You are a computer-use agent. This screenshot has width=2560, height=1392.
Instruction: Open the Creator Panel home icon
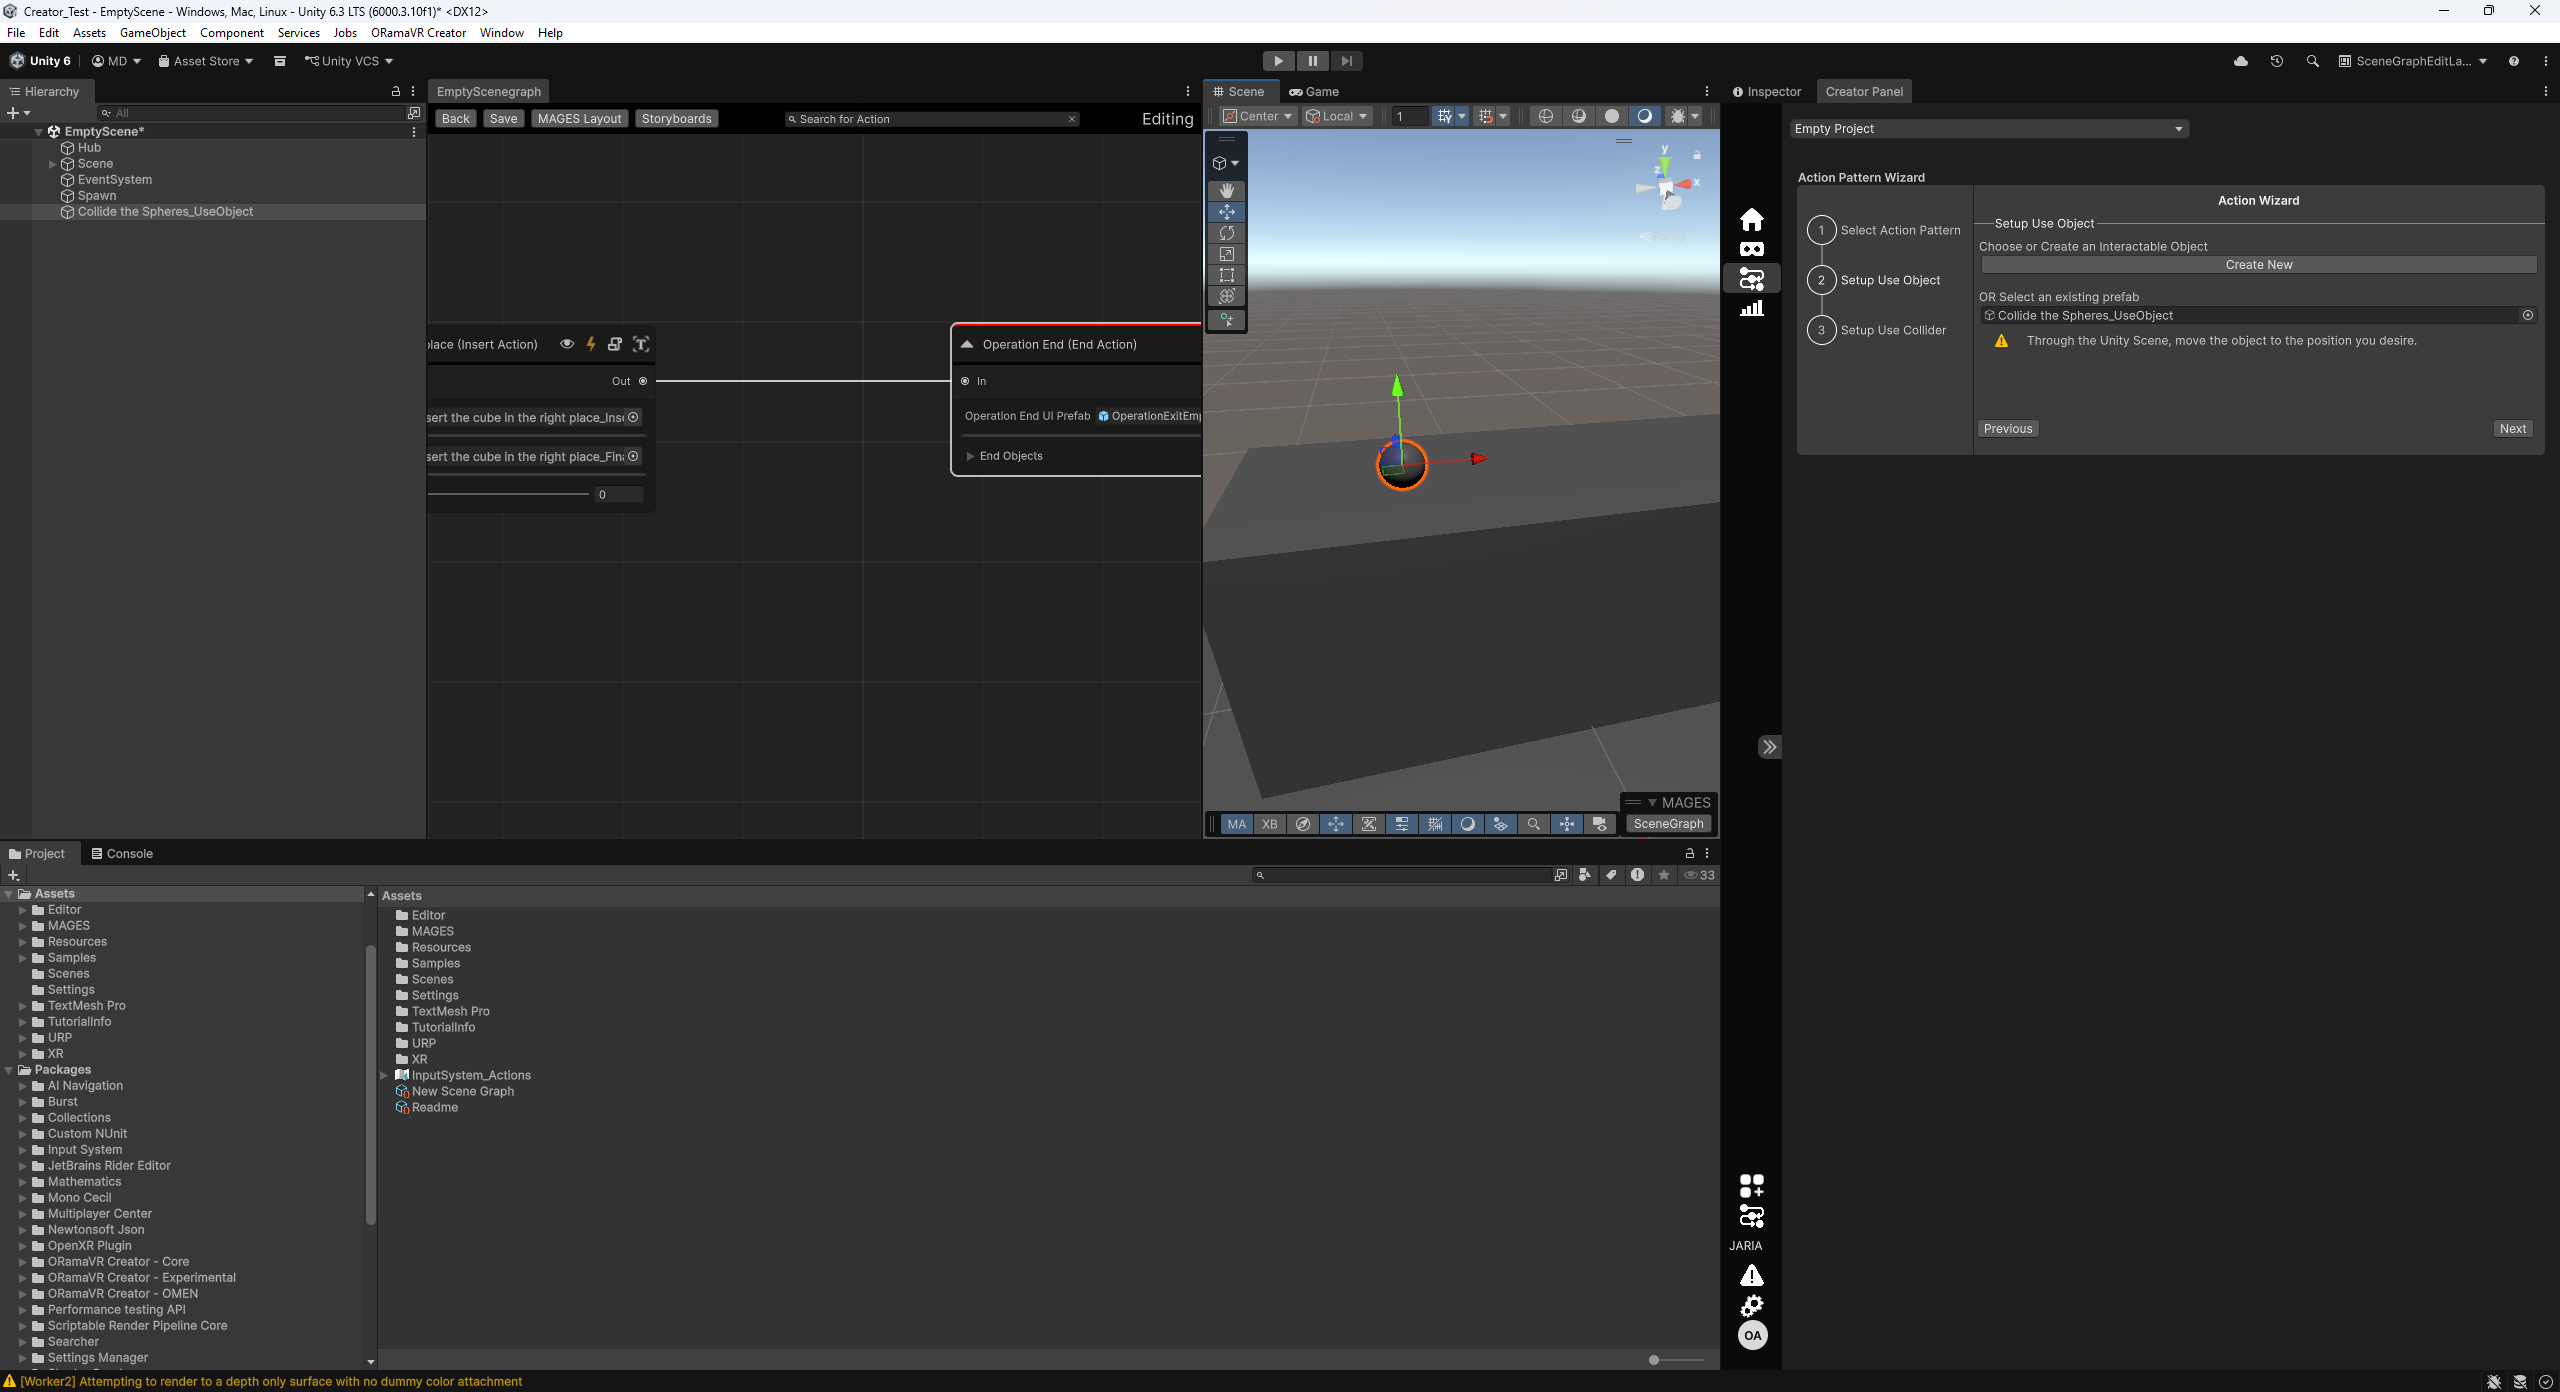click(1752, 219)
